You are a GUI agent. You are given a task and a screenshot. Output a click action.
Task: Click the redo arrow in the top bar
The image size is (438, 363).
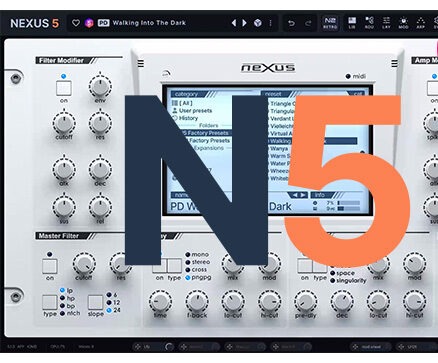click(x=308, y=23)
